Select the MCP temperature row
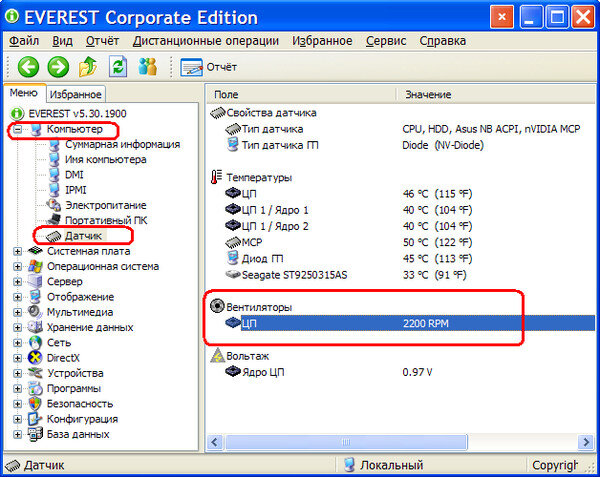Screen dimensions: 600x477 click(x=348, y=243)
